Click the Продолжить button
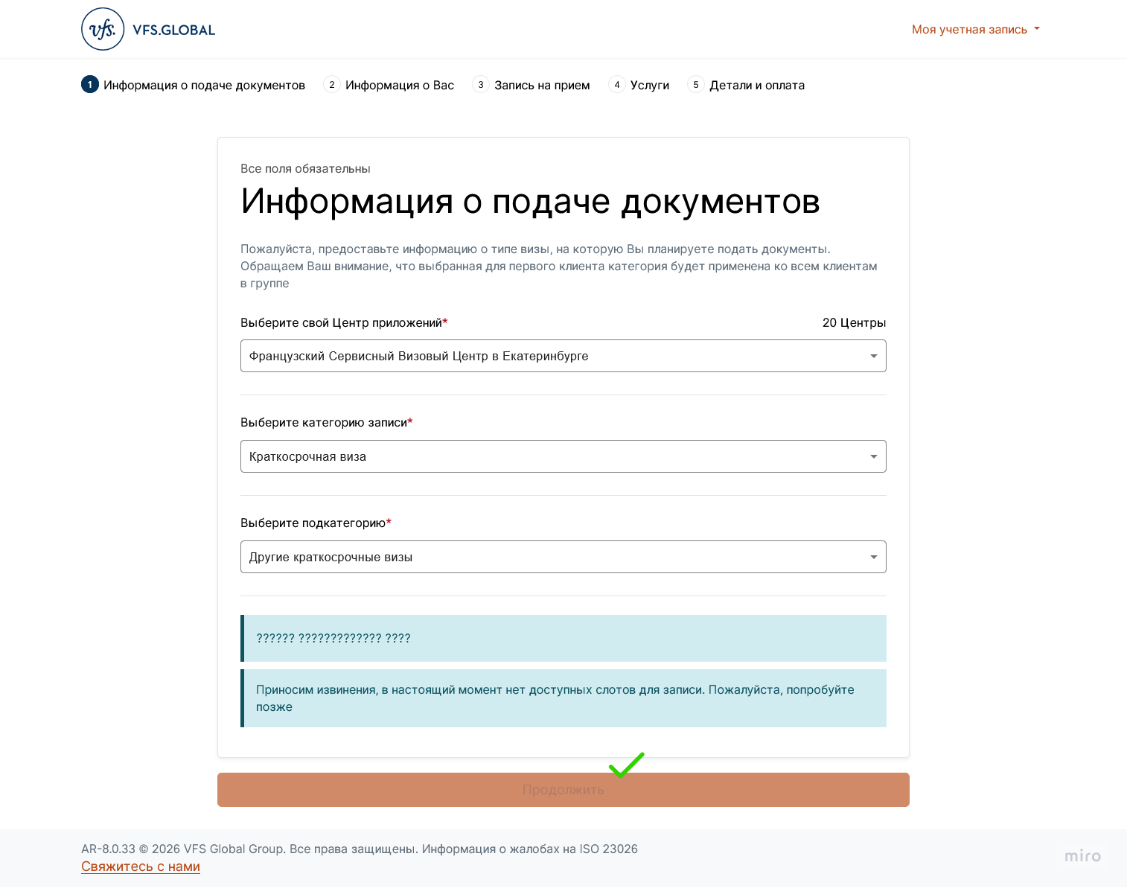Image resolution: width=1127 pixels, height=887 pixels. point(563,790)
